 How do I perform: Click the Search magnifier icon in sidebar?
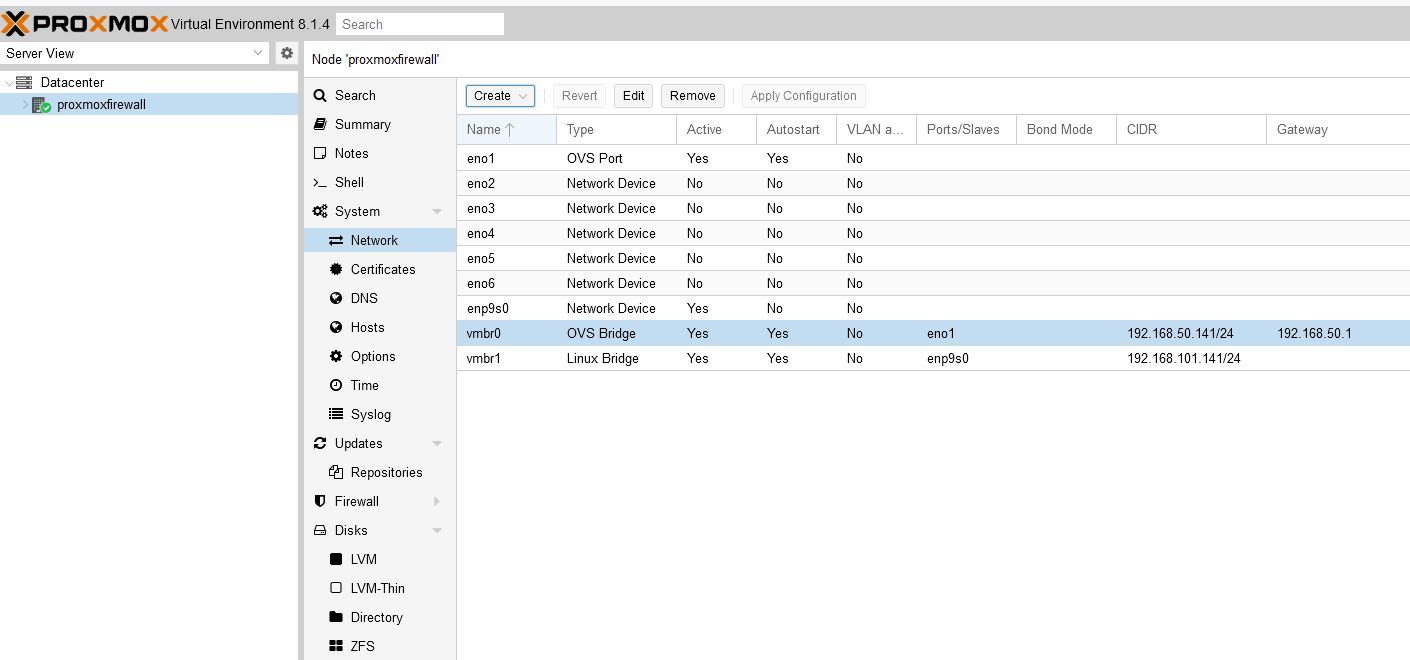pos(320,95)
